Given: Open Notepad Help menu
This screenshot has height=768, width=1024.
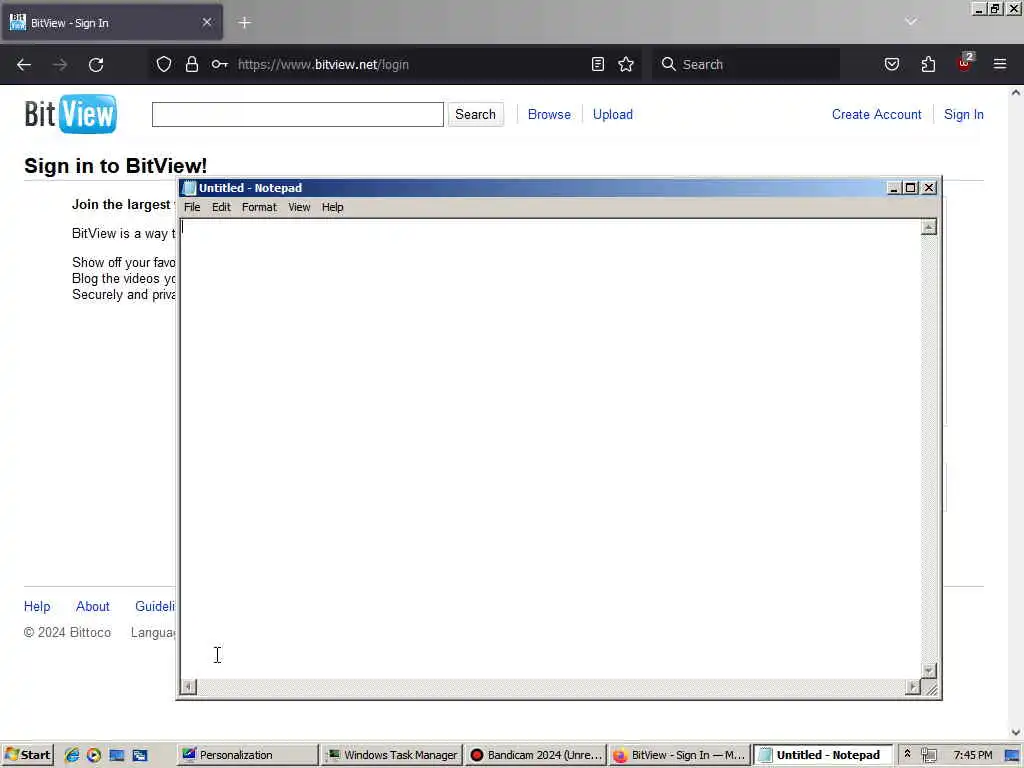Looking at the screenshot, I should point(332,207).
